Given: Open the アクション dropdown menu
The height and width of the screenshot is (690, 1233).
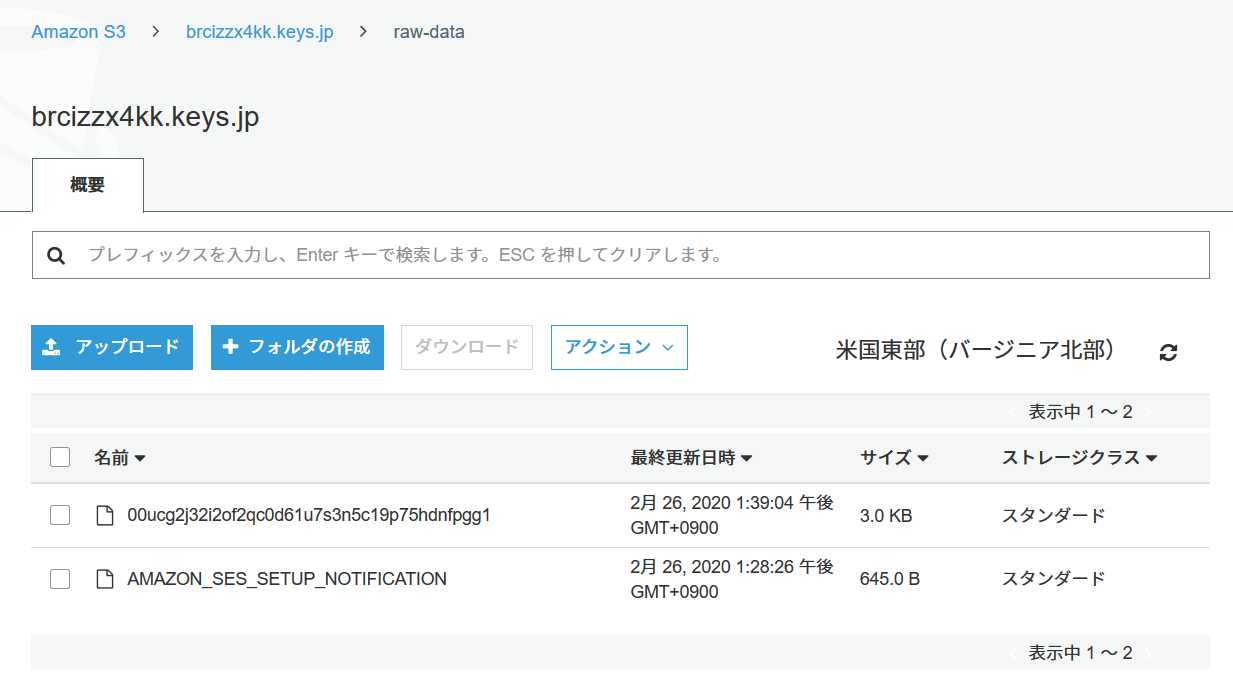Looking at the screenshot, I should coord(619,347).
